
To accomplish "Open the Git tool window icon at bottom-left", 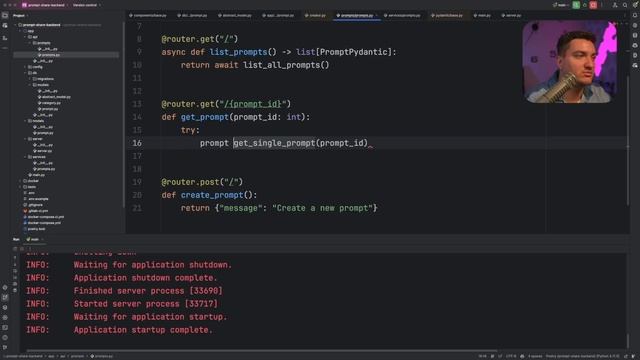I will (5, 347).
